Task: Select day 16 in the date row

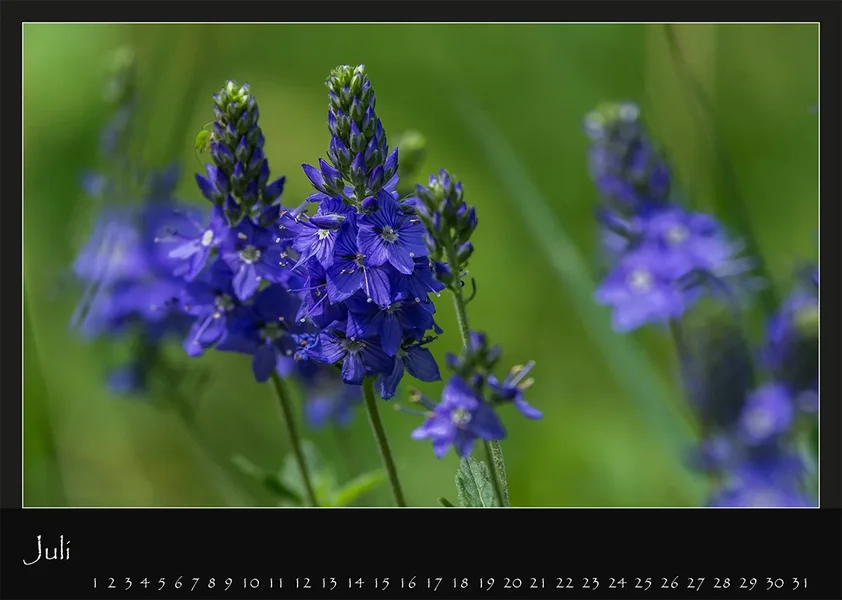Action: click(x=408, y=583)
